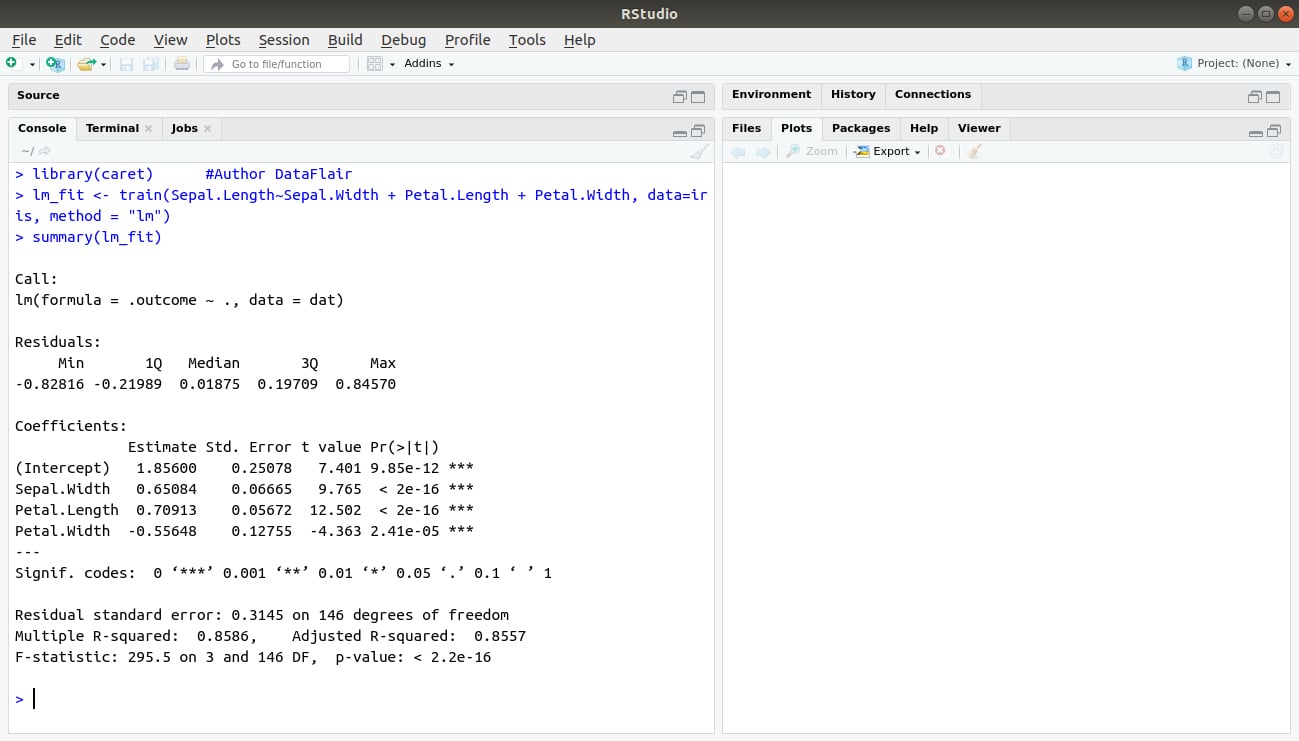Remove the current plot with the red X icon
Viewport: 1299px width, 741px height.
pos(940,151)
